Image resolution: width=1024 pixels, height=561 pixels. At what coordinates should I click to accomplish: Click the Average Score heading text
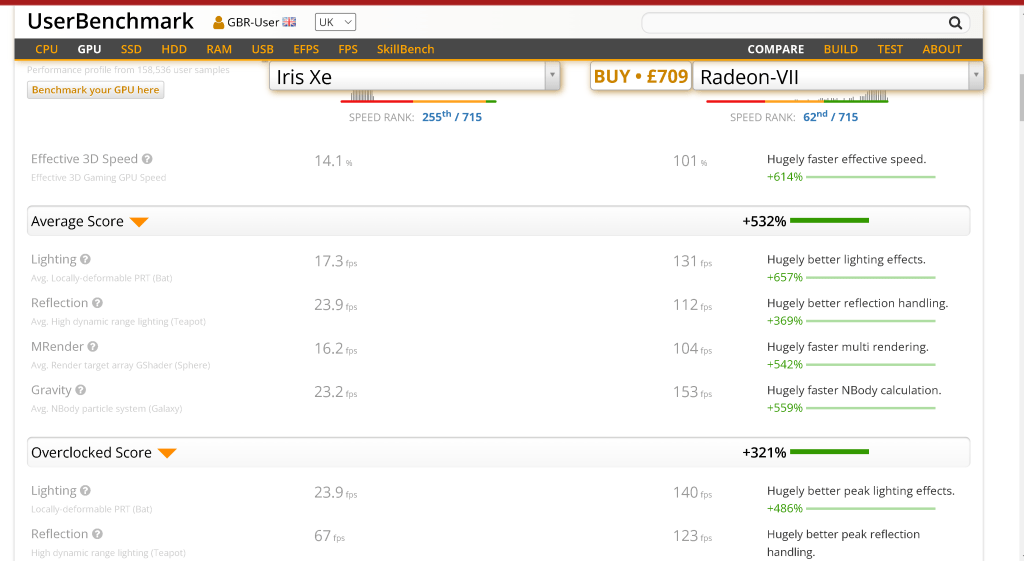[x=77, y=221]
